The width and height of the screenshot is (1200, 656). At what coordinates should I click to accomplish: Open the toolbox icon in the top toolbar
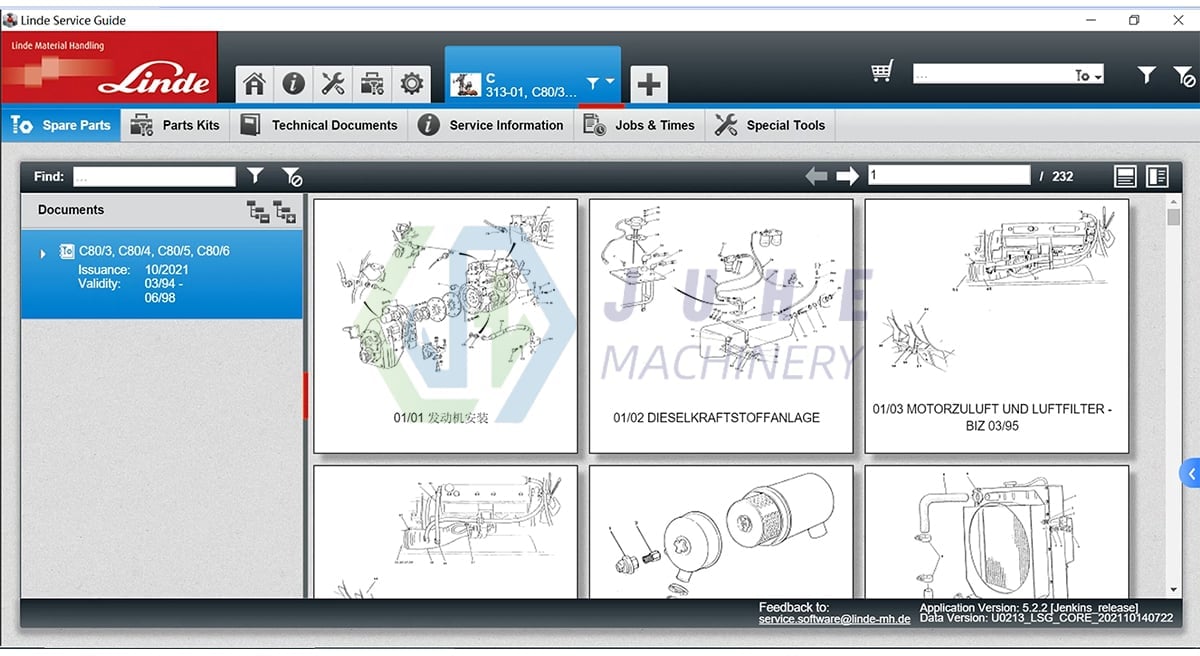pyautogui.click(x=372, y=84)
